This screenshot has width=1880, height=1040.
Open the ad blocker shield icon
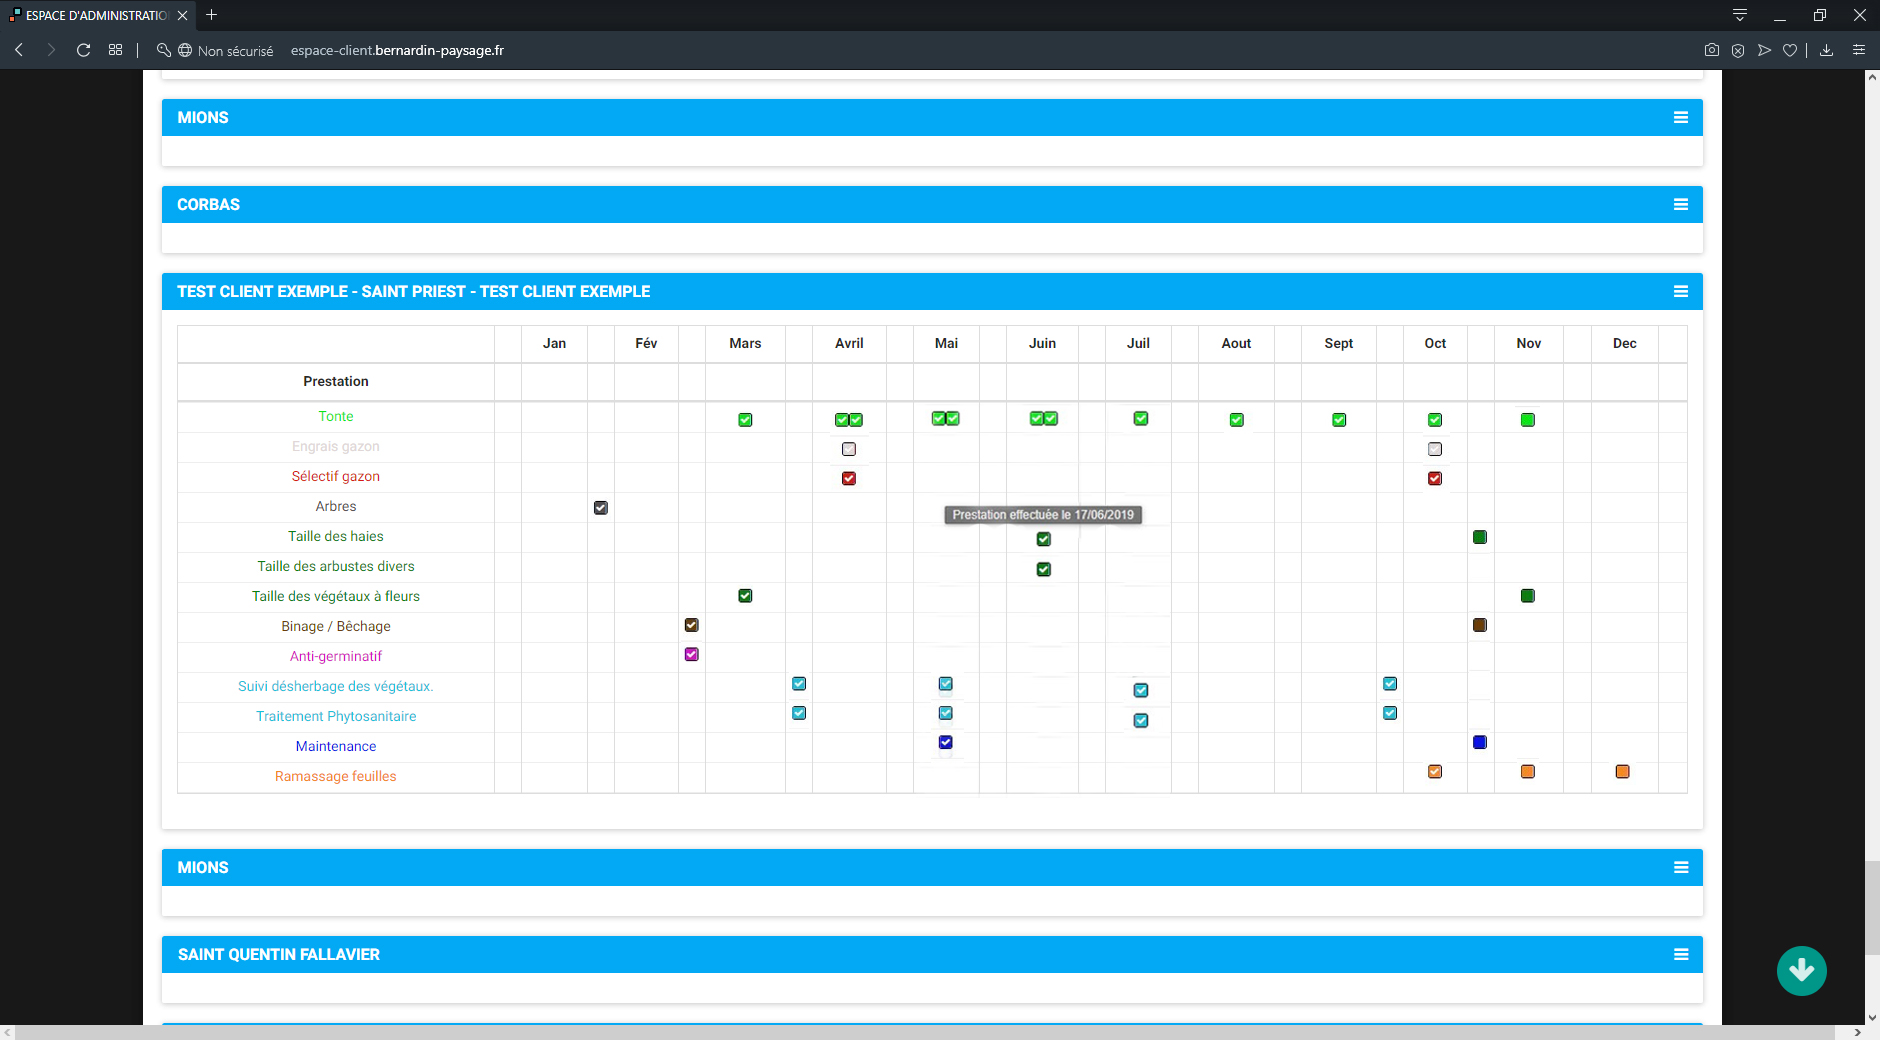point(1738,50)
